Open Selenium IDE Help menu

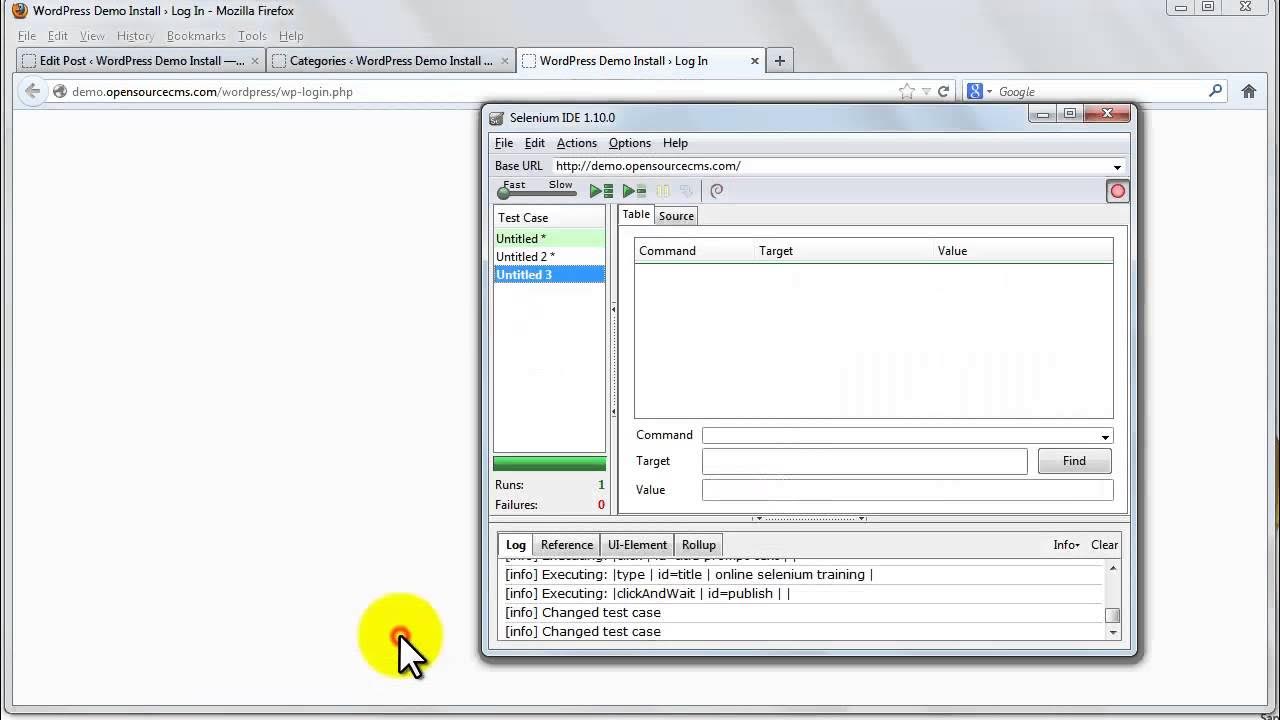tap(675, 143)
